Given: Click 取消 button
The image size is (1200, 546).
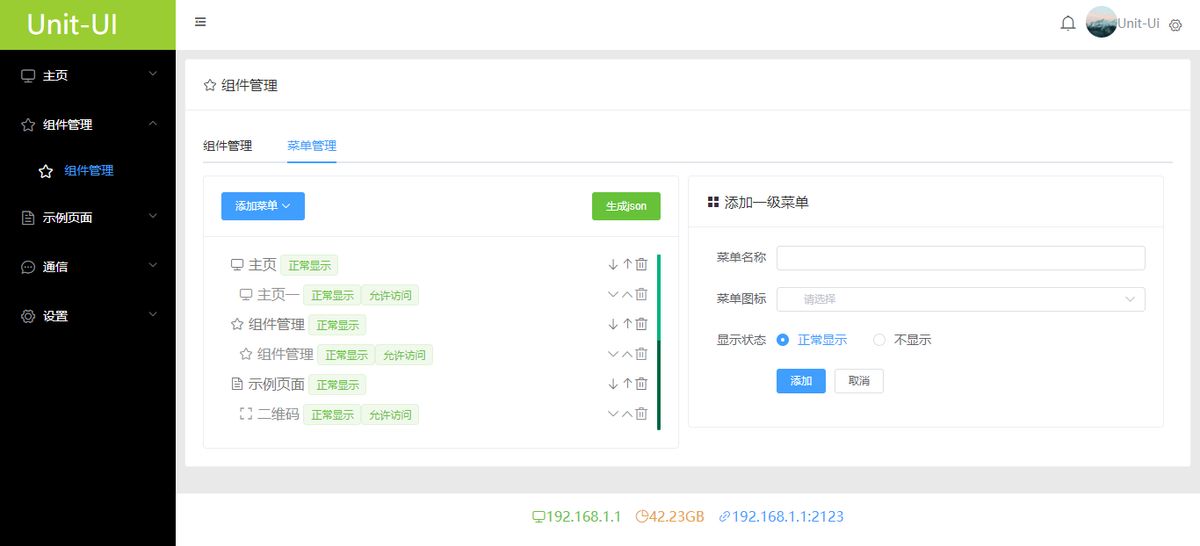Looking at the screenshot, I should point(859,381).
